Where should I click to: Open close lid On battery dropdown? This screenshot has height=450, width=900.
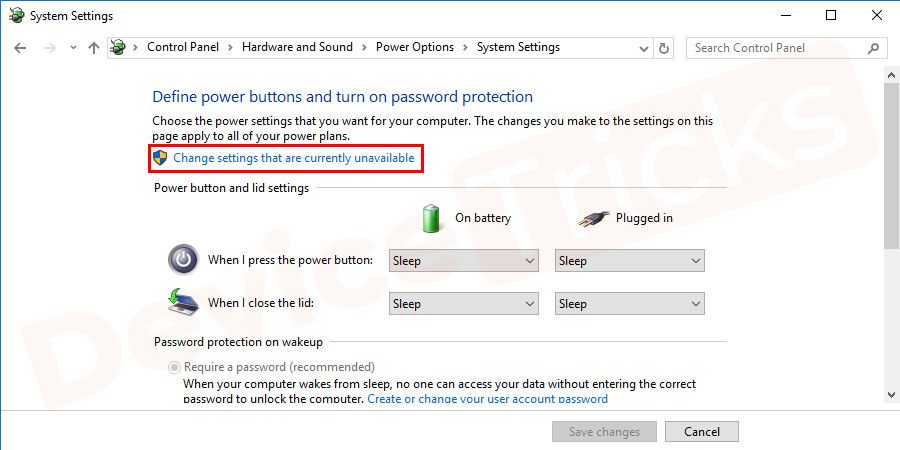pos(465,304)
